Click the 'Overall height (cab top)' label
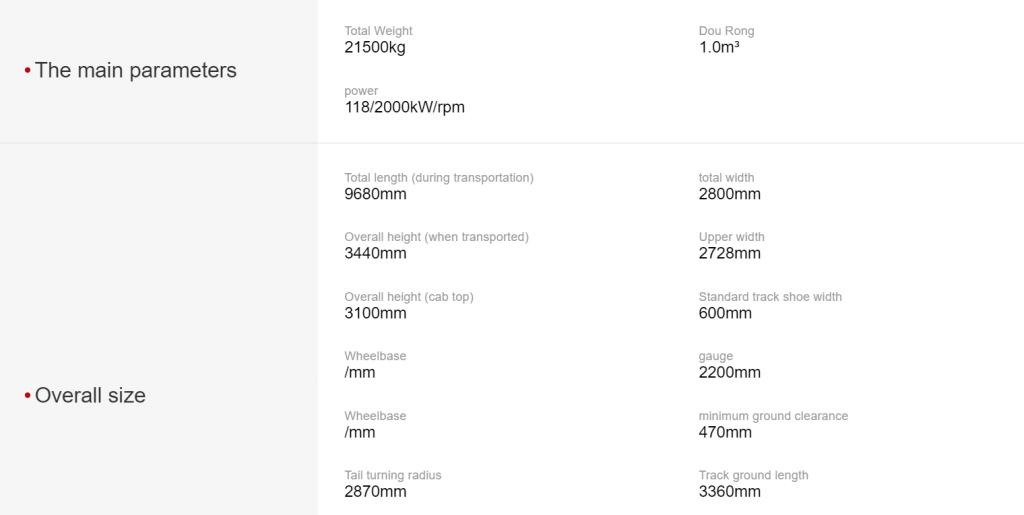Screen dimensions: 1024x515 pyautogui.click(x=409, y=297)
